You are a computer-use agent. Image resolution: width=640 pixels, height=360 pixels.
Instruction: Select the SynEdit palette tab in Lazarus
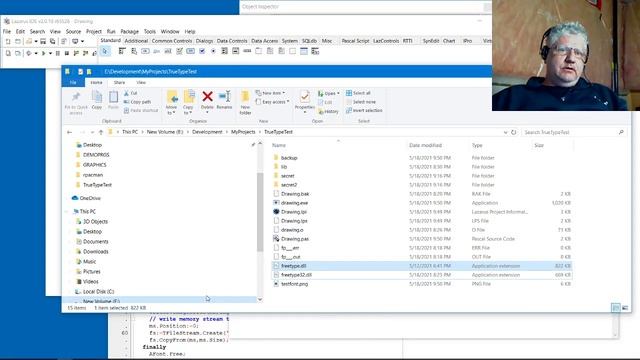[x=431, y=41]
